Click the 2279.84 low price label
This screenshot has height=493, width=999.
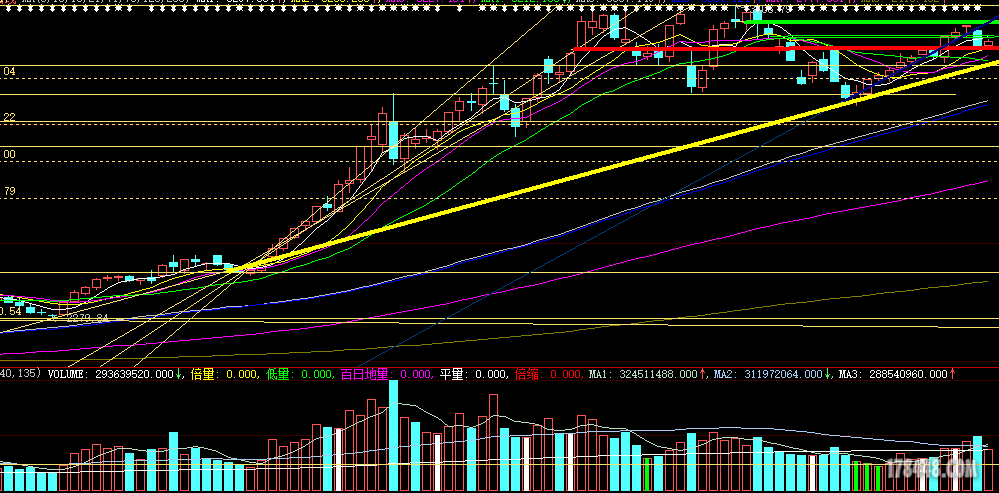[85, 317]
